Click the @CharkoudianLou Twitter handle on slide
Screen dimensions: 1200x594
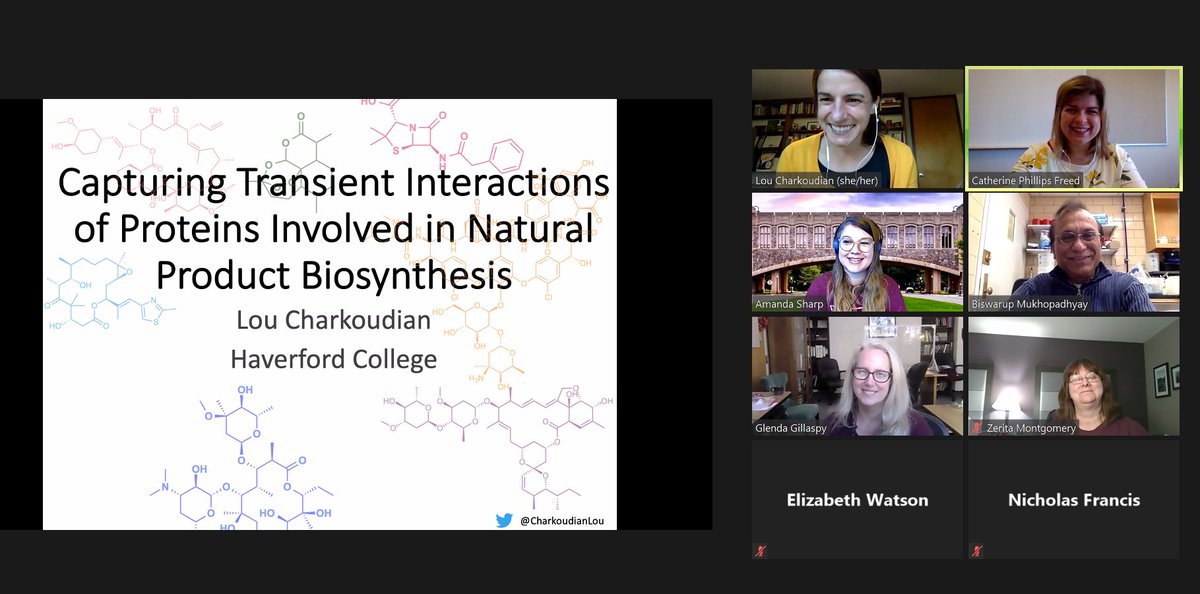(561, 520)
